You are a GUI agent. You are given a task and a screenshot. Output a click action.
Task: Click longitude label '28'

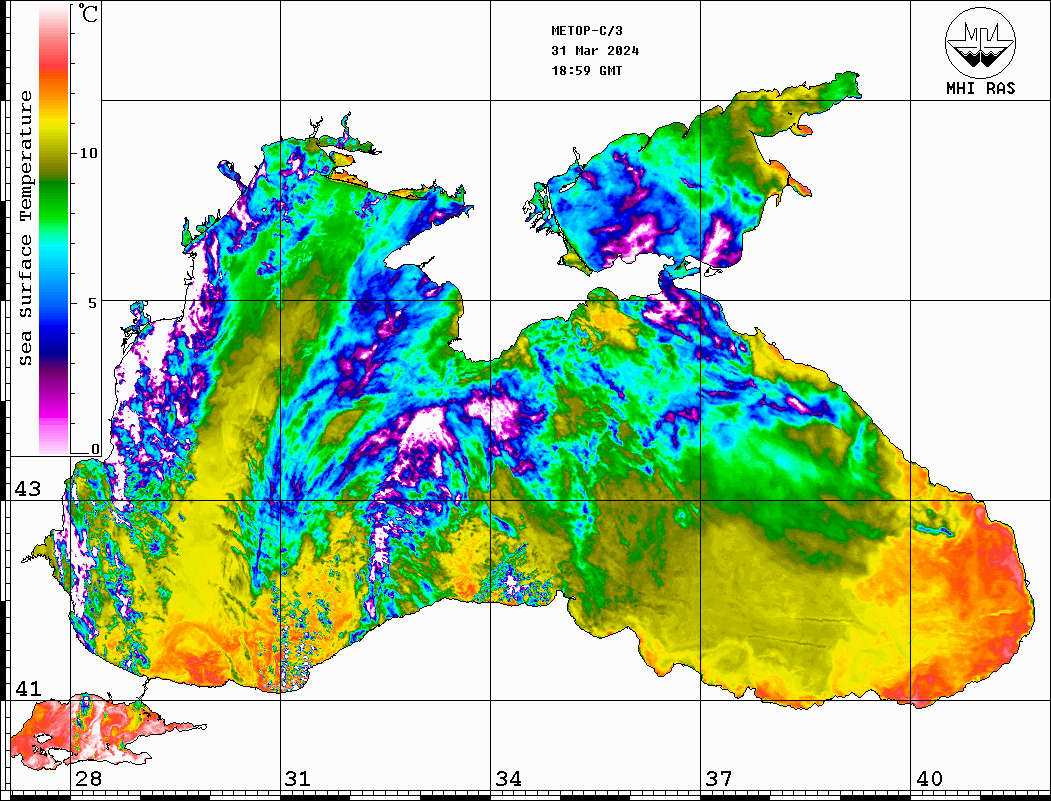pyautogui.click(x=88, y=778)
